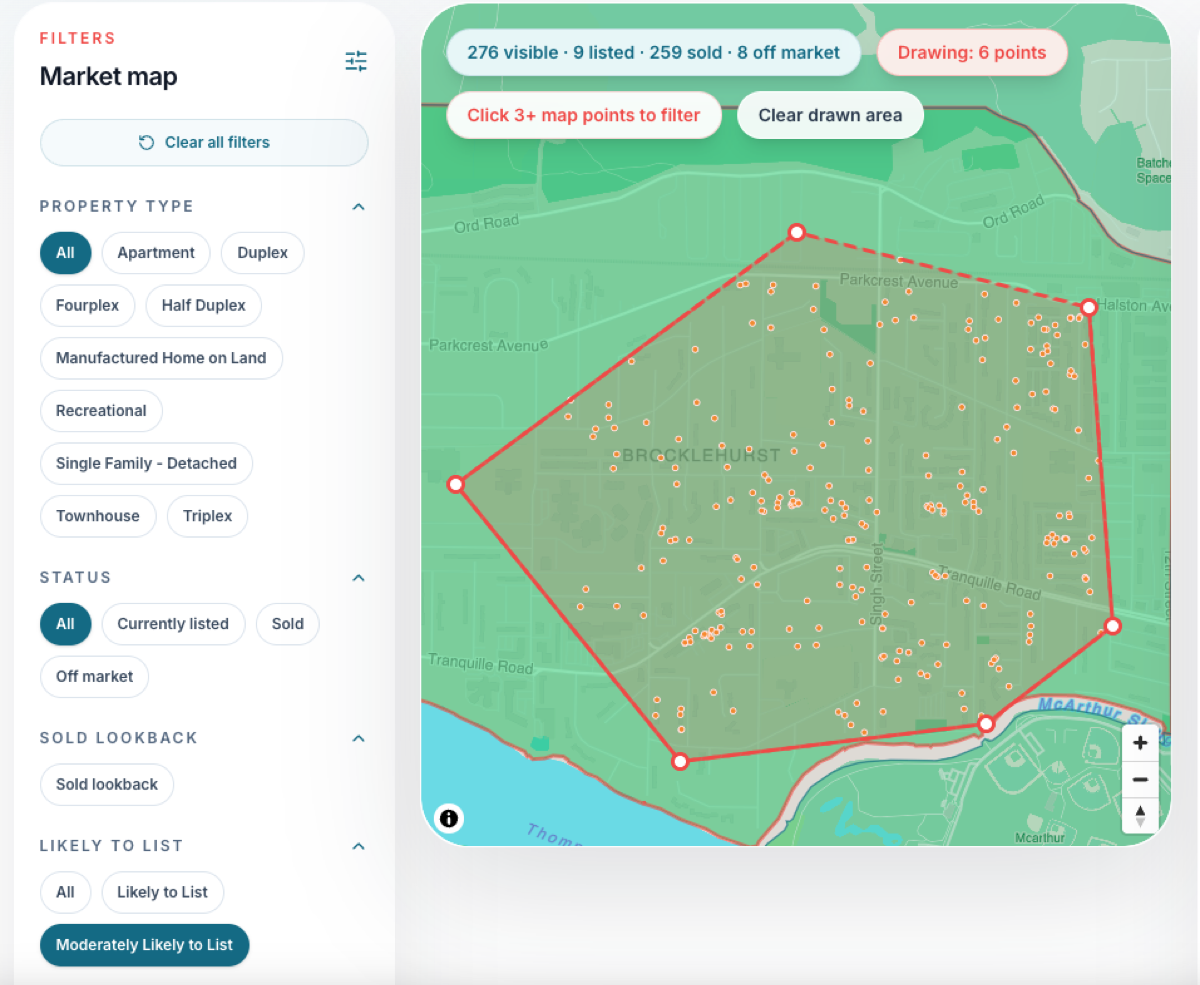This screenshot has height=985, width=1200.
Task: Select the Recreational property chip
Action: [x=101, y=411]
